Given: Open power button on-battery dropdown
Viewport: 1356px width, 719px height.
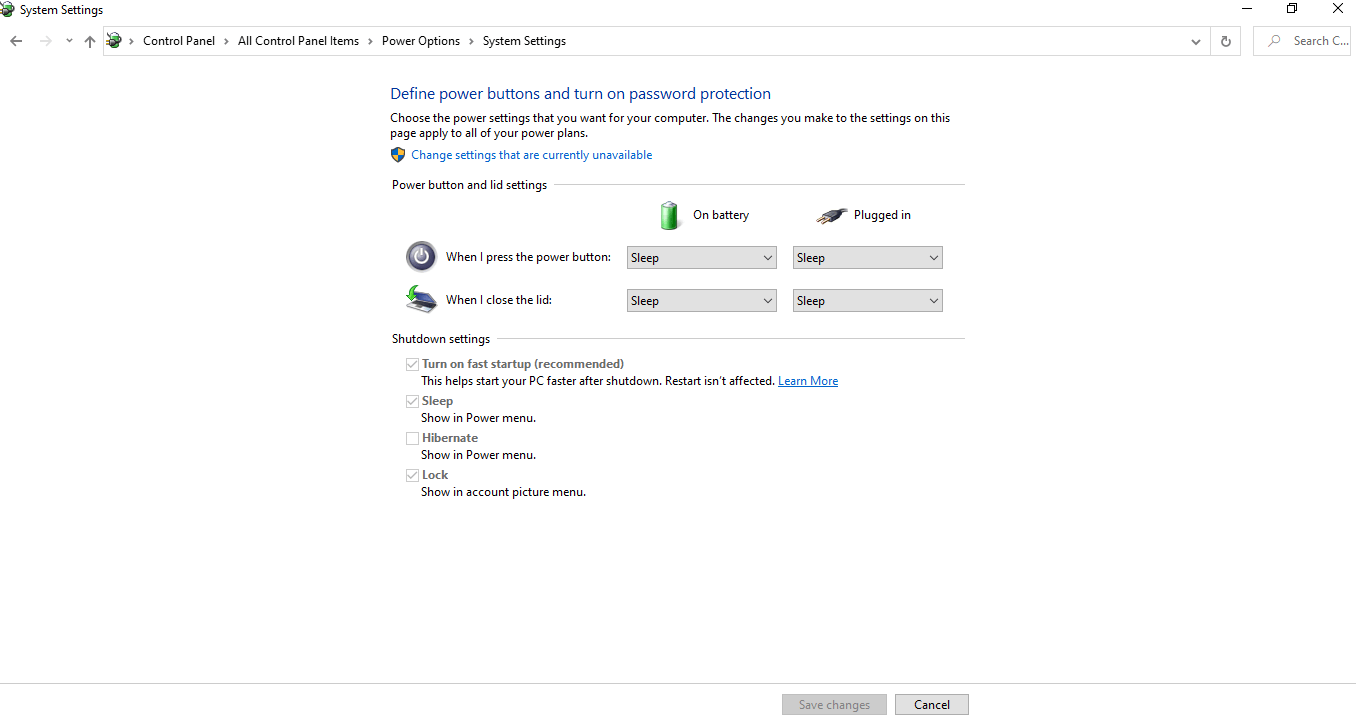Looking at the screenshot, I should pos(701,258).
